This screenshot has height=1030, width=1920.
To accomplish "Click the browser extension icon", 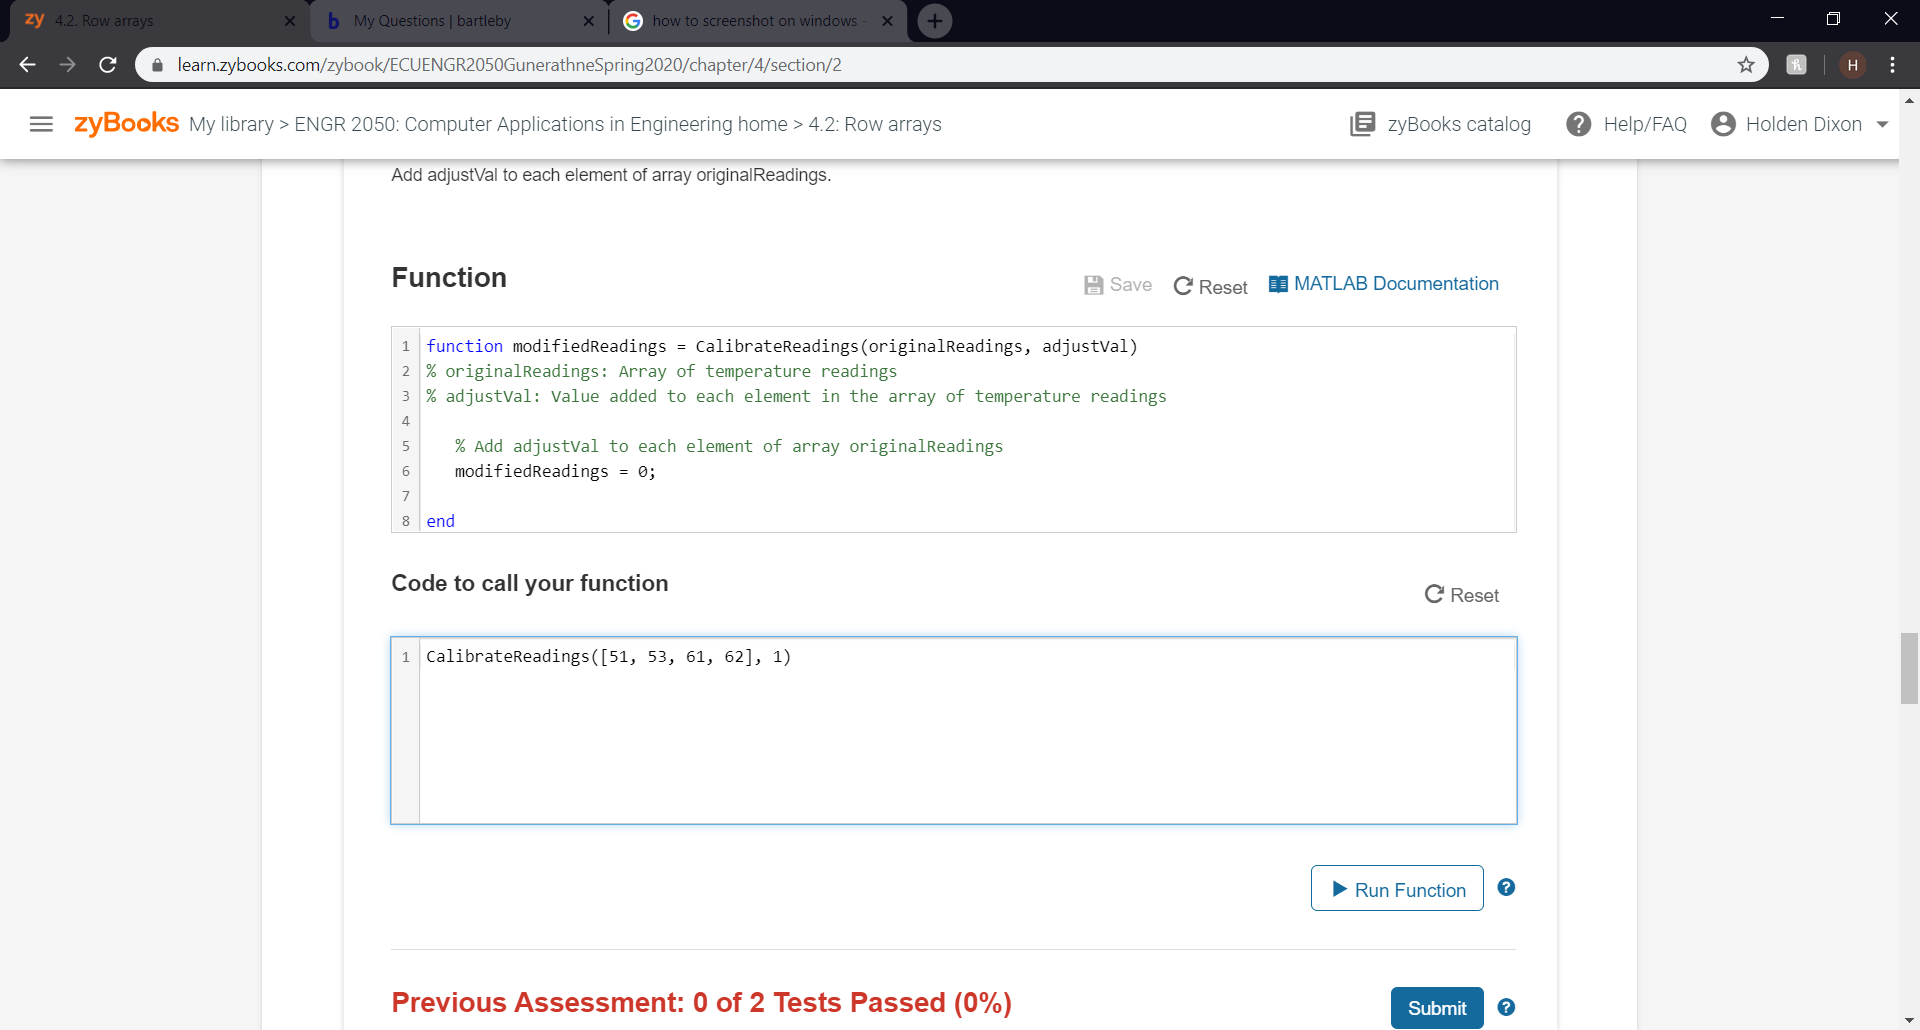I will pos(1797,65).
